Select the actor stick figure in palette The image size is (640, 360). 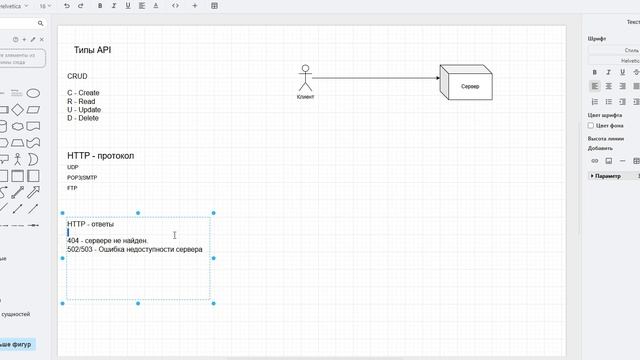[18, 159]
